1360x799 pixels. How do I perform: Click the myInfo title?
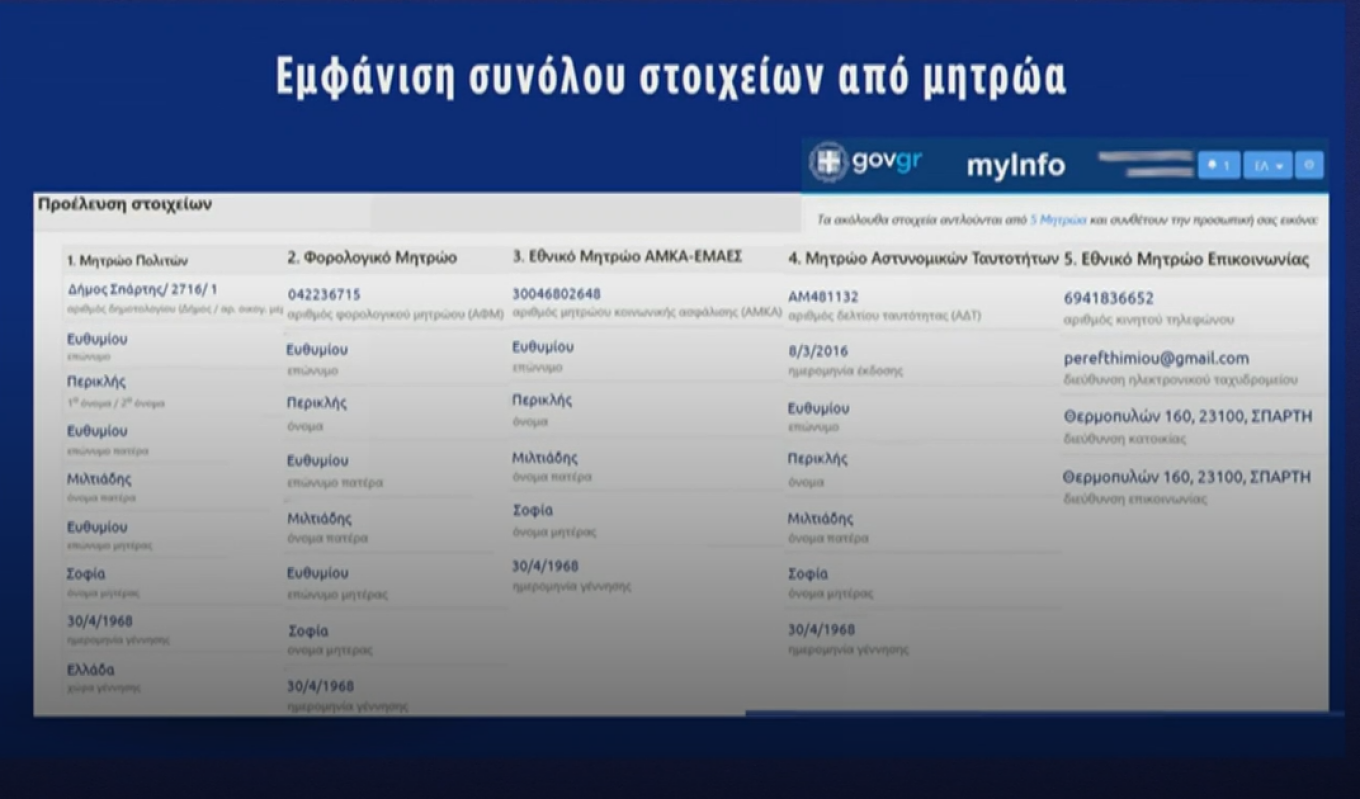1015,165
